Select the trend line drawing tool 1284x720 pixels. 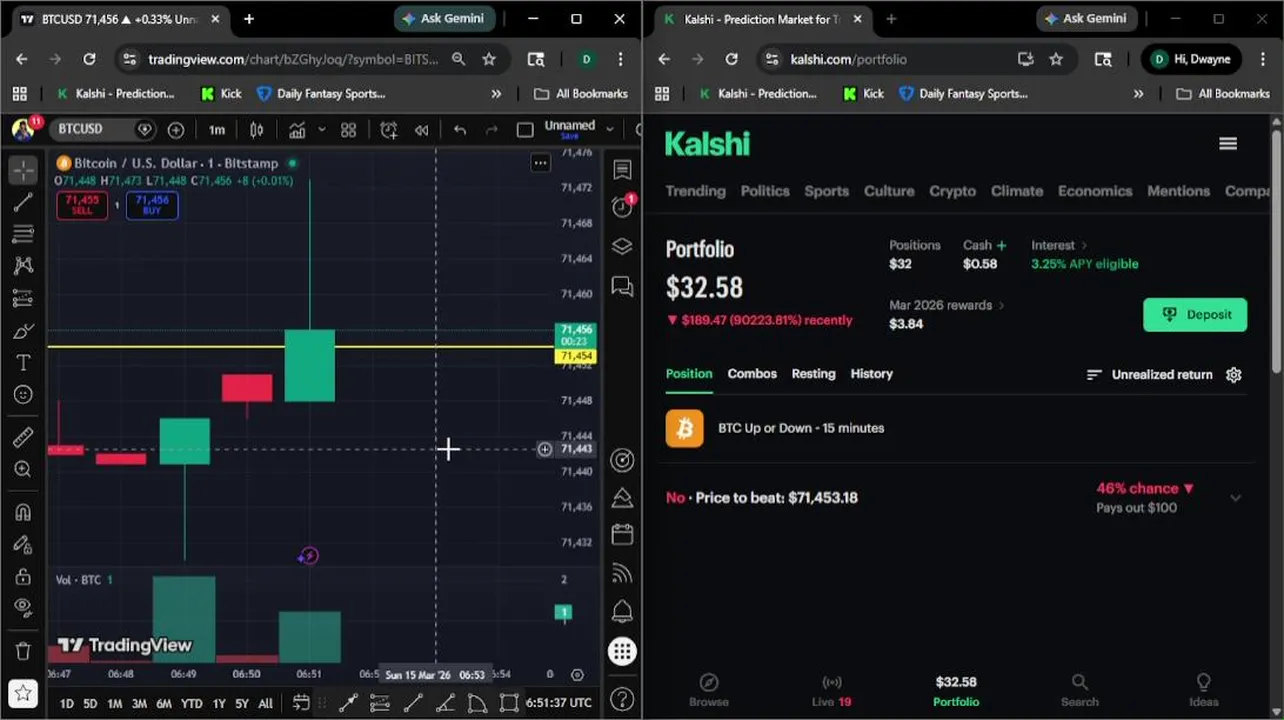[x=23, y=202]
